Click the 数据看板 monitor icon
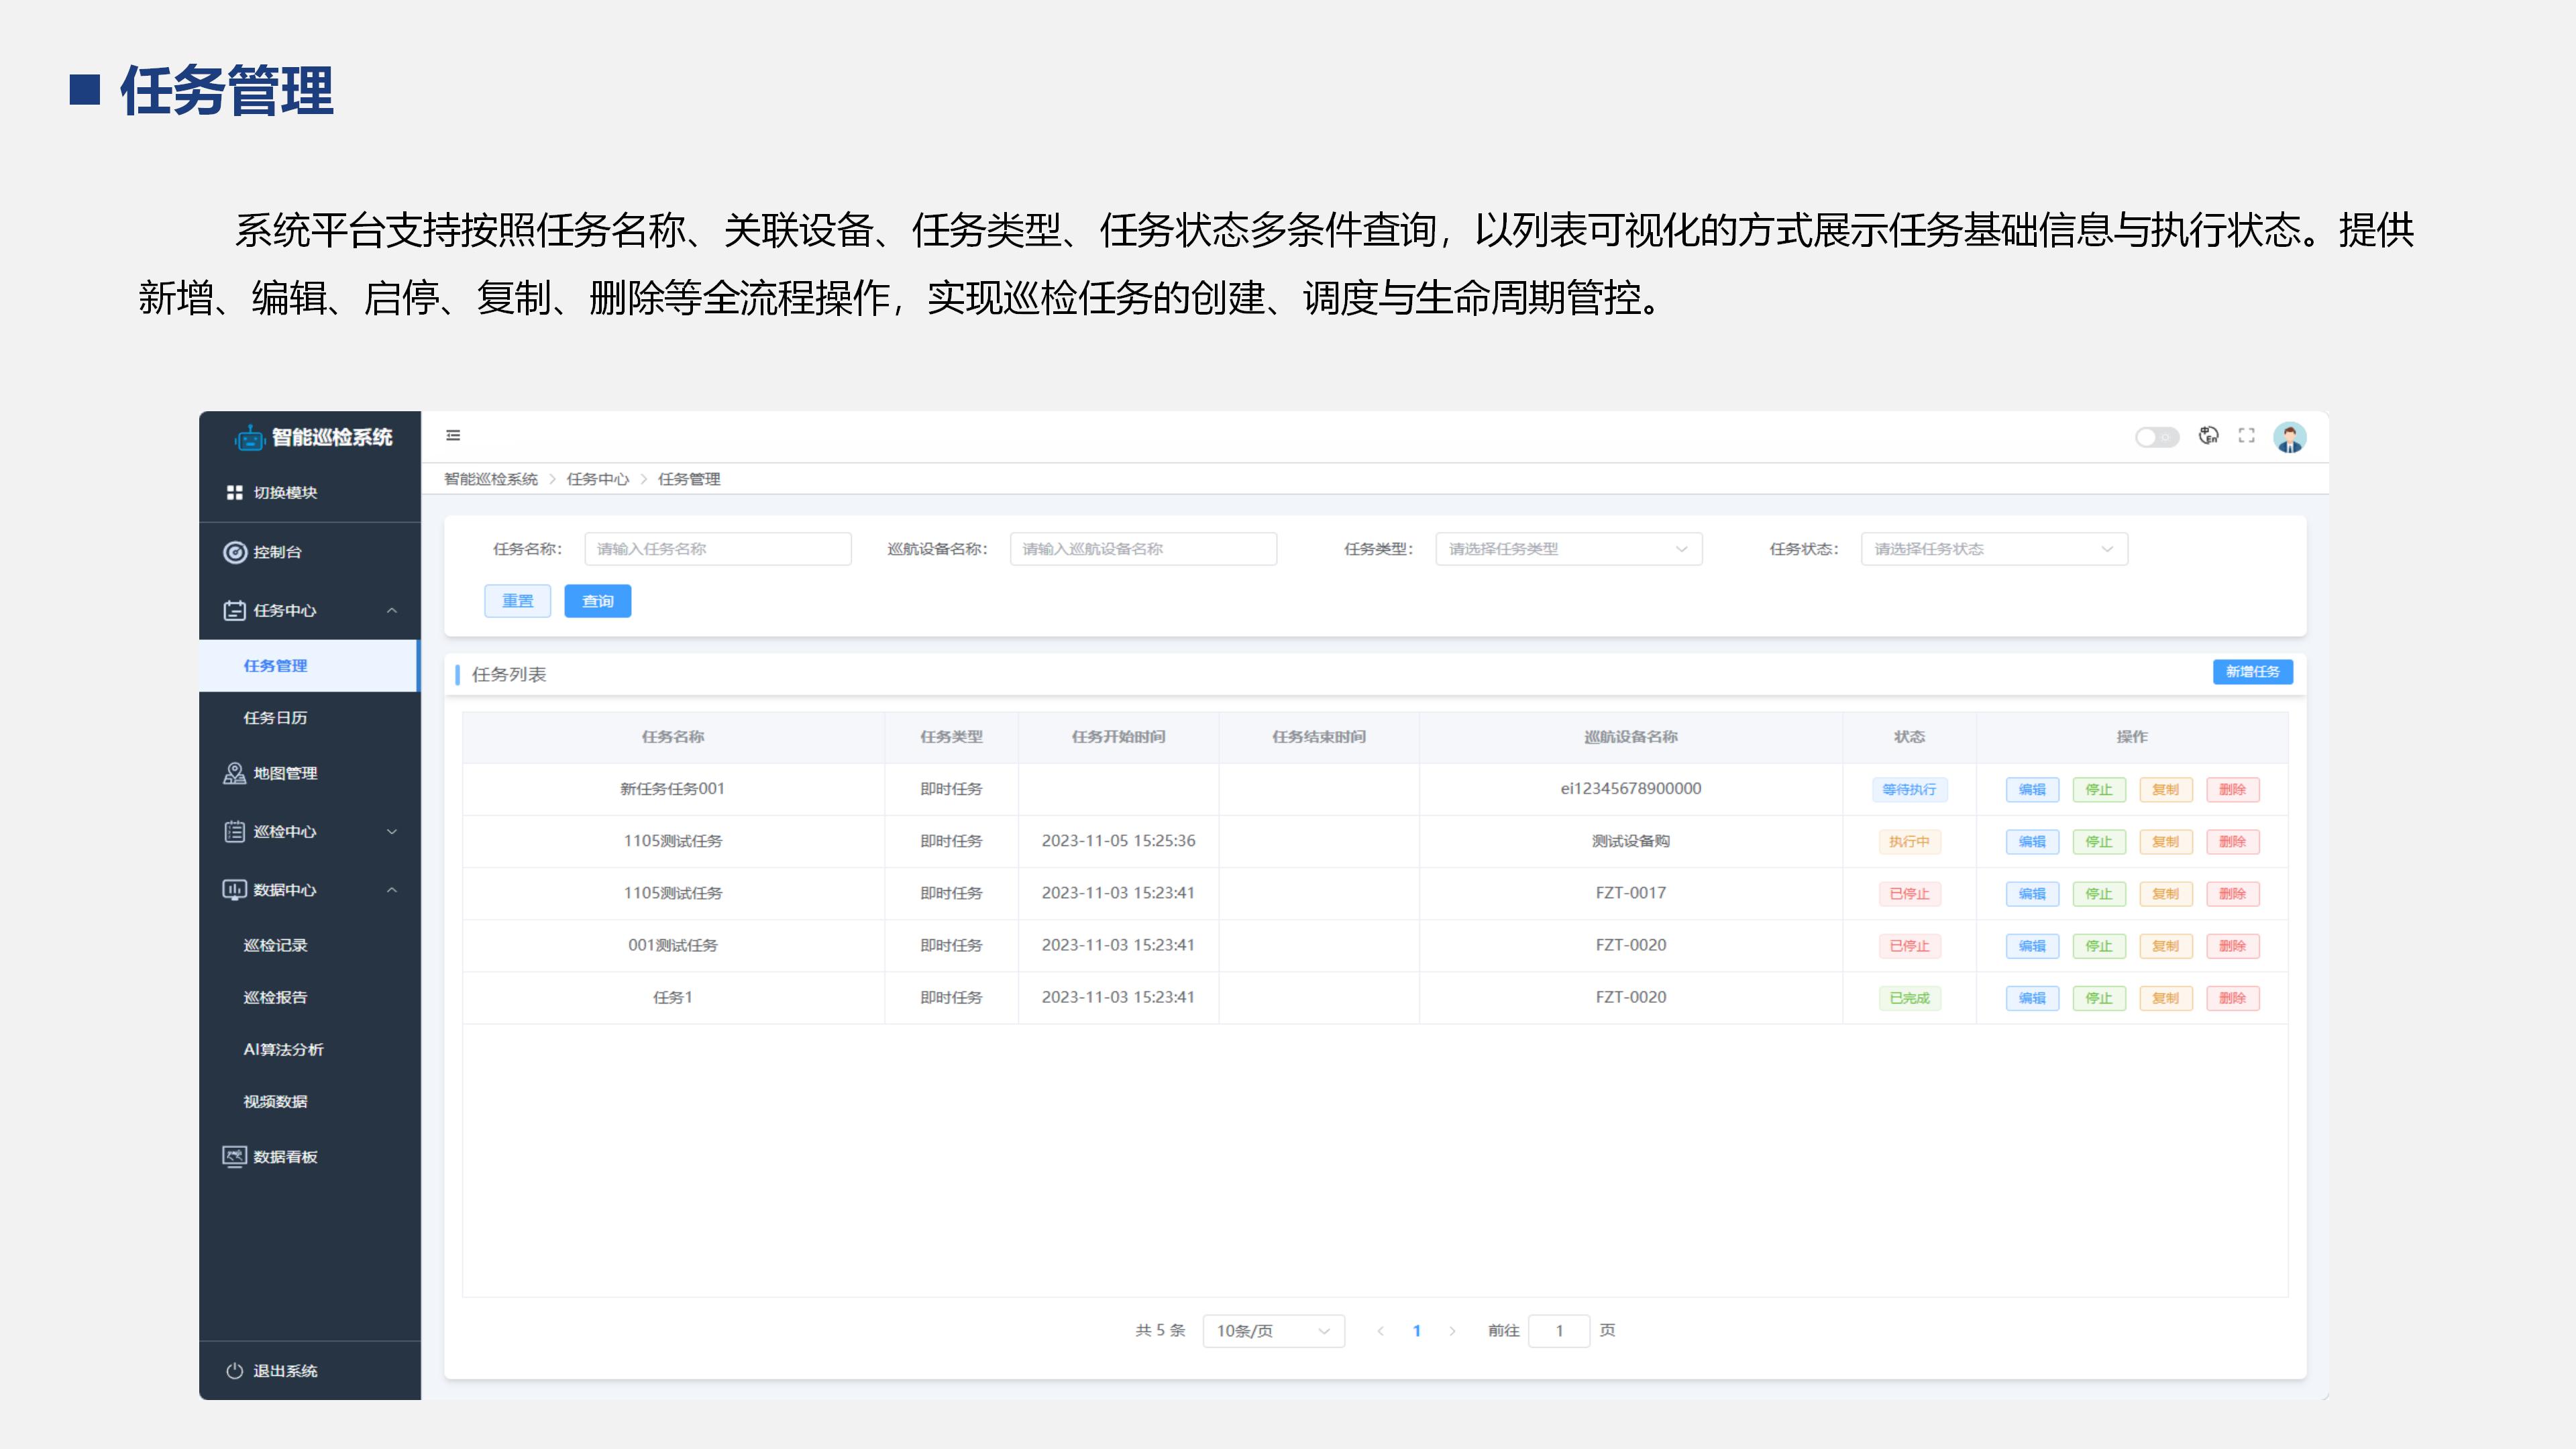Viewport: 2576px width, 1449px height. click(x=235, y=1157)
